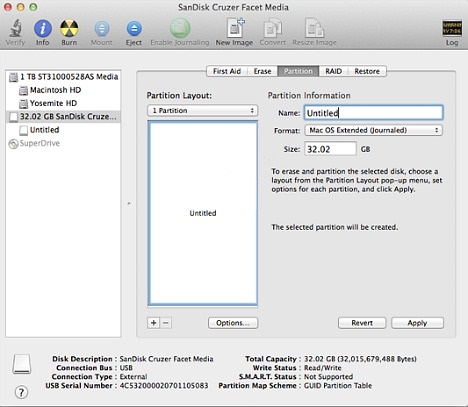
Task: Select Macintosh HD in sidebar
Action: (63, 90)
